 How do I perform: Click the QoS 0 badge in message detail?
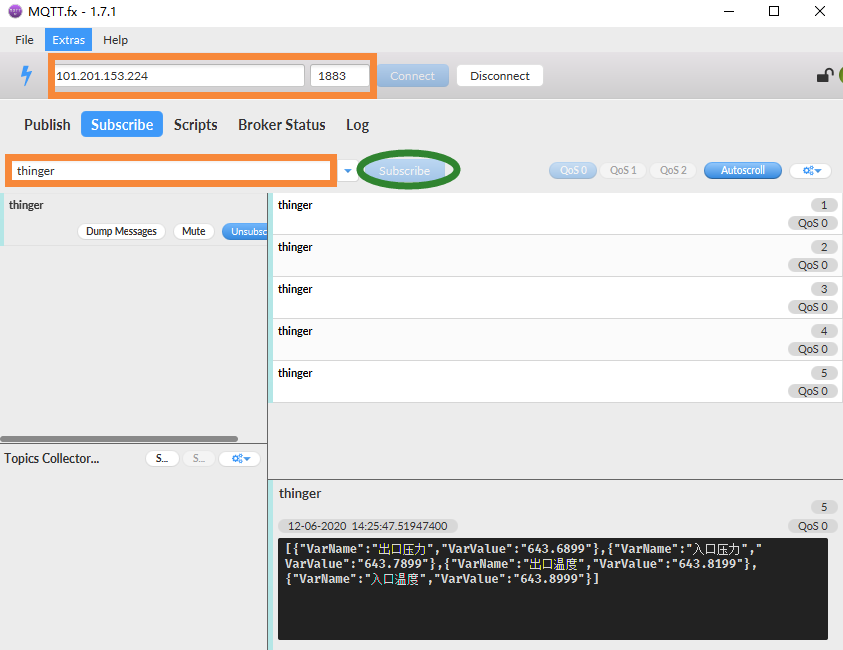pos(812,526)
